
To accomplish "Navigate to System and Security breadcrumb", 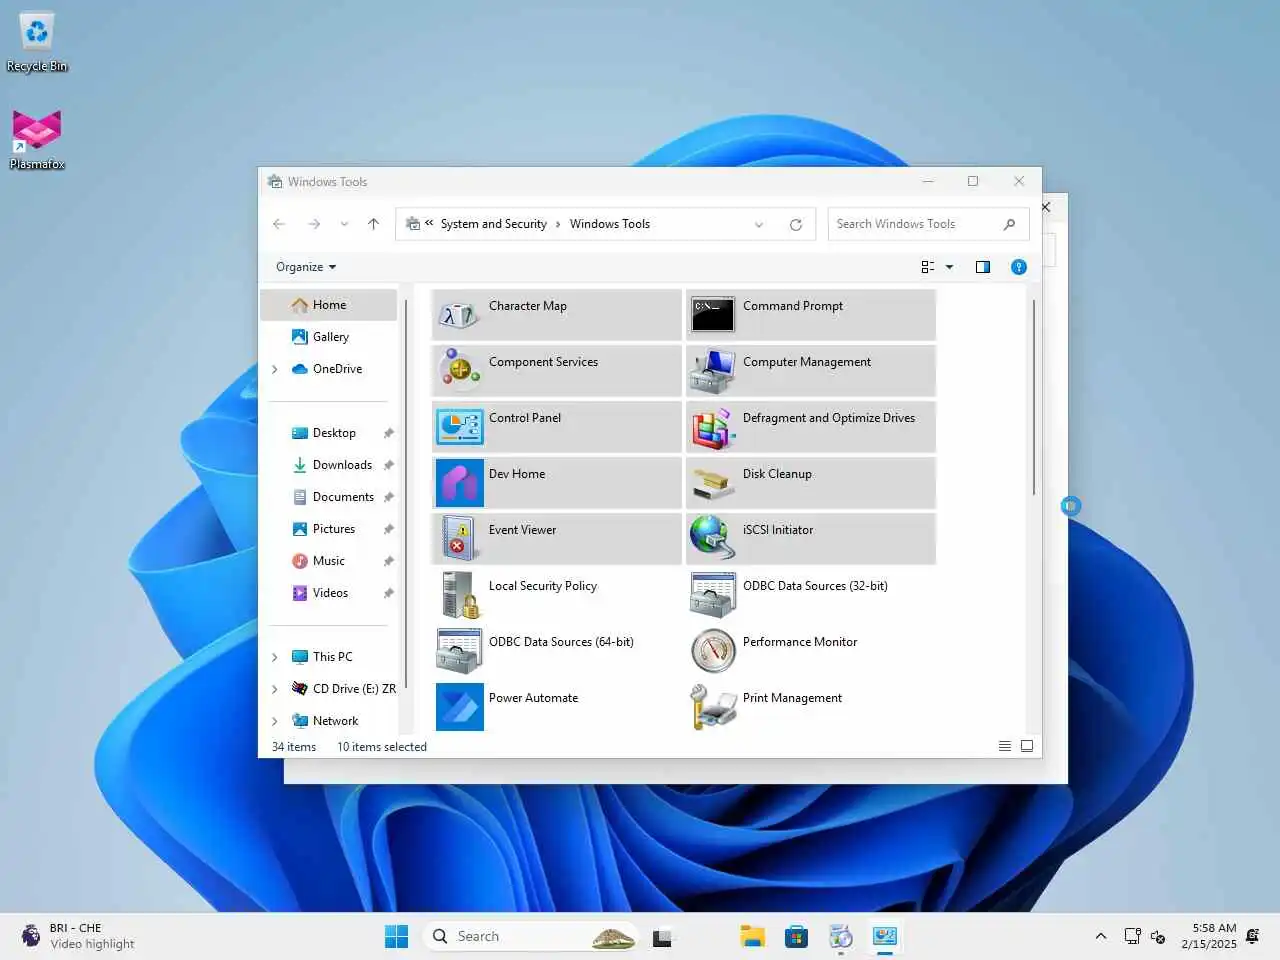I will (x=494, y=224).
